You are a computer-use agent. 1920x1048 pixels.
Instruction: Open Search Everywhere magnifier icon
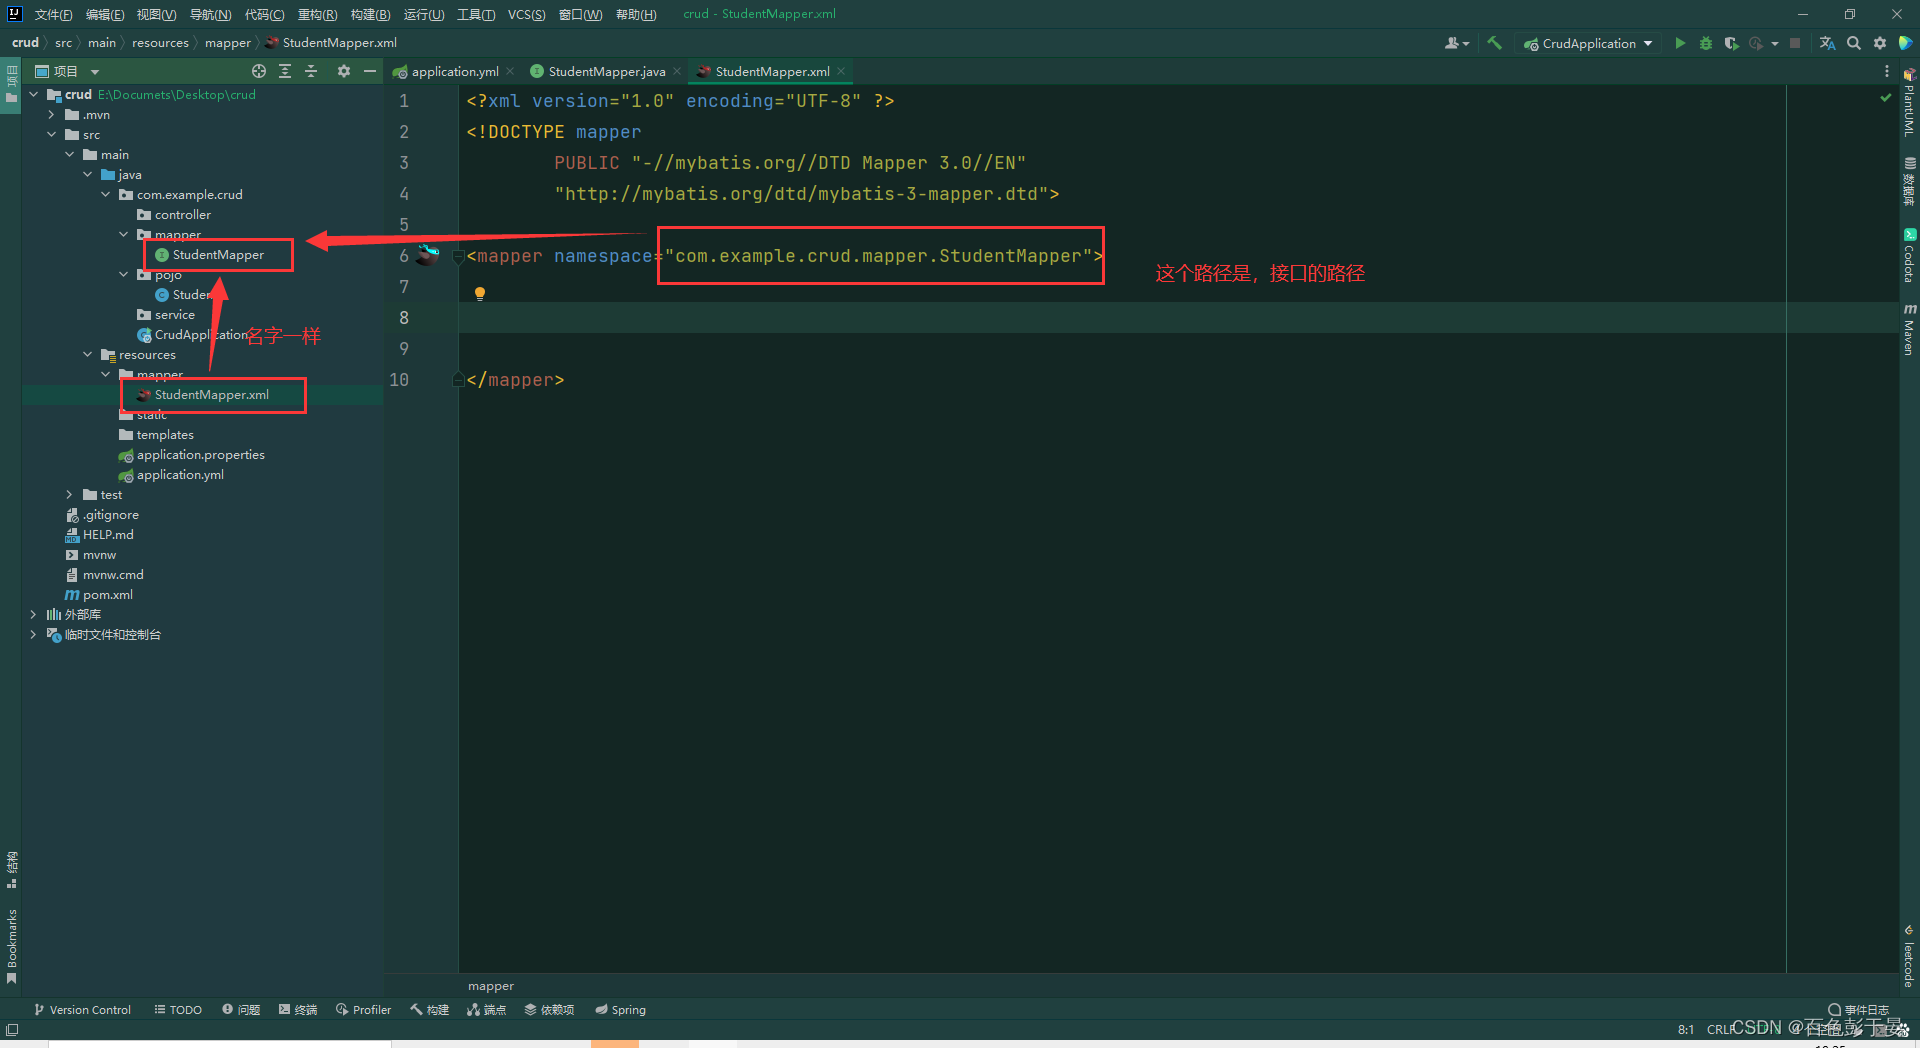coord(1854,43)
